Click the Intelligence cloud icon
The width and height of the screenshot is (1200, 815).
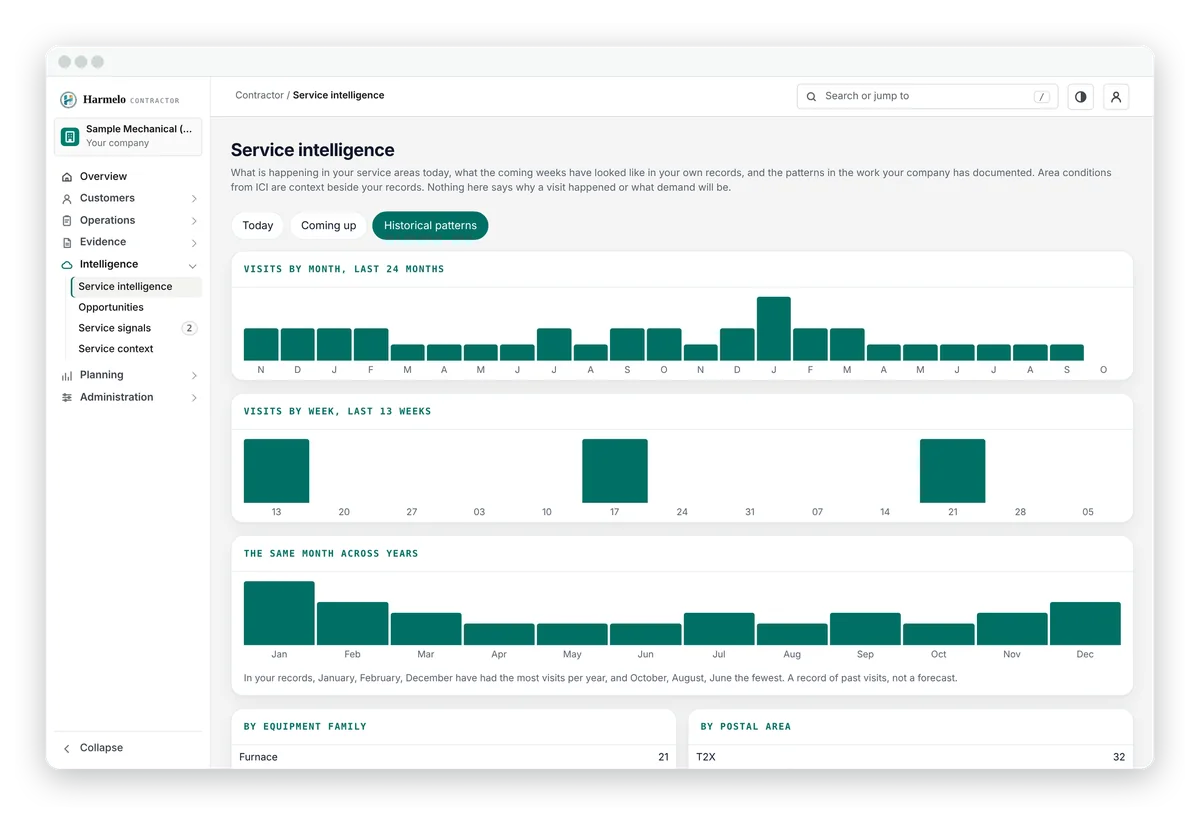click(x=67, y=265)
